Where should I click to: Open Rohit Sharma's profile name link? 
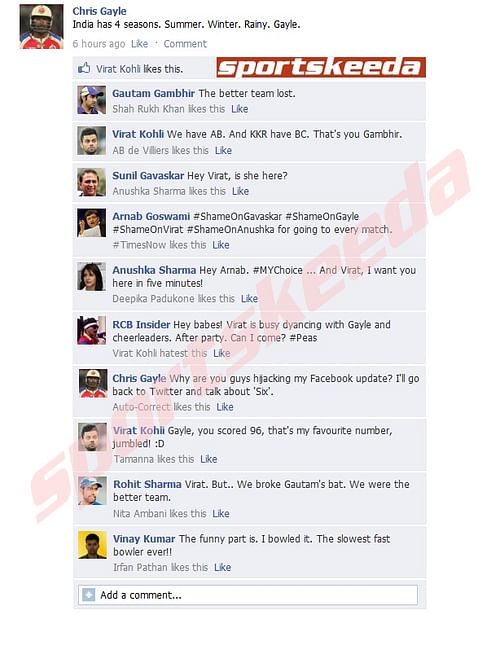click(x=147, y=484)
